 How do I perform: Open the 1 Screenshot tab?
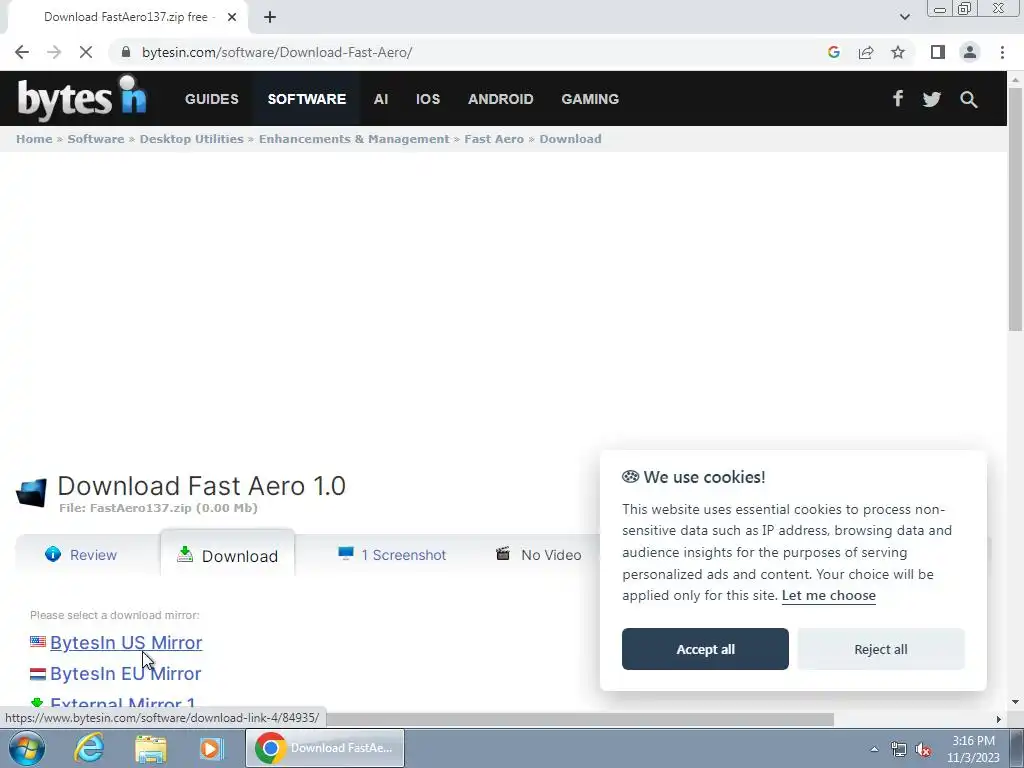392,555
